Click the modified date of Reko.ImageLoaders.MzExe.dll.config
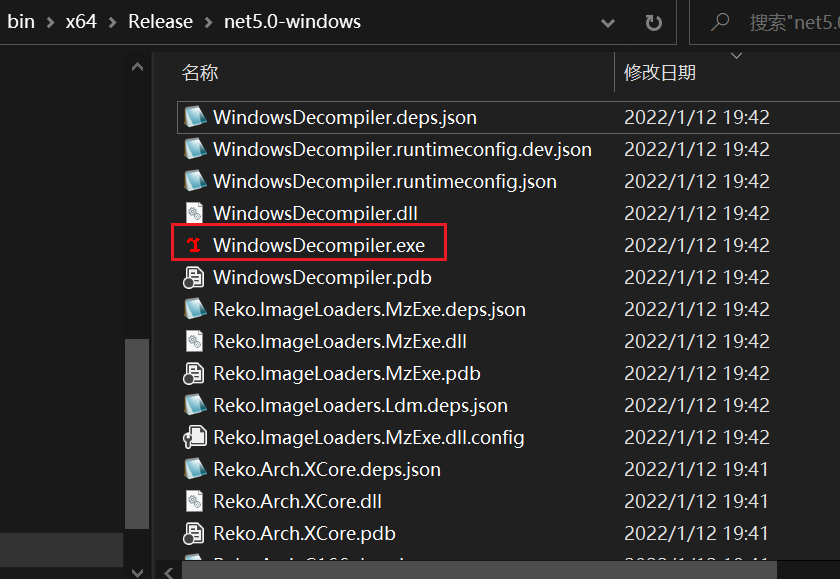840x579 pixels. coord(696,438)
